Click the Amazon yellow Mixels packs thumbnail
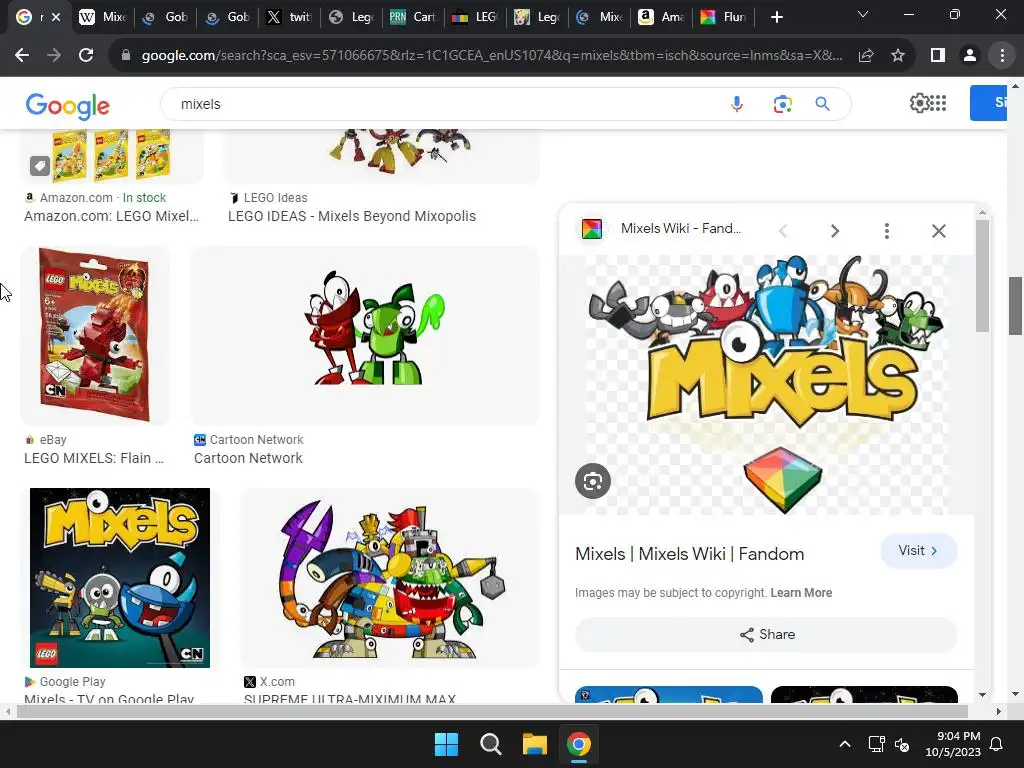Viewport: 1024px width, 768px height. pyautogui.click(x=112, y=156)
